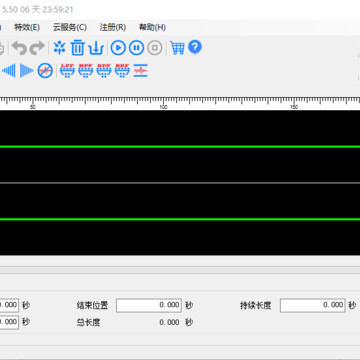Open the 帮助(H) menu

pos(152,27)
